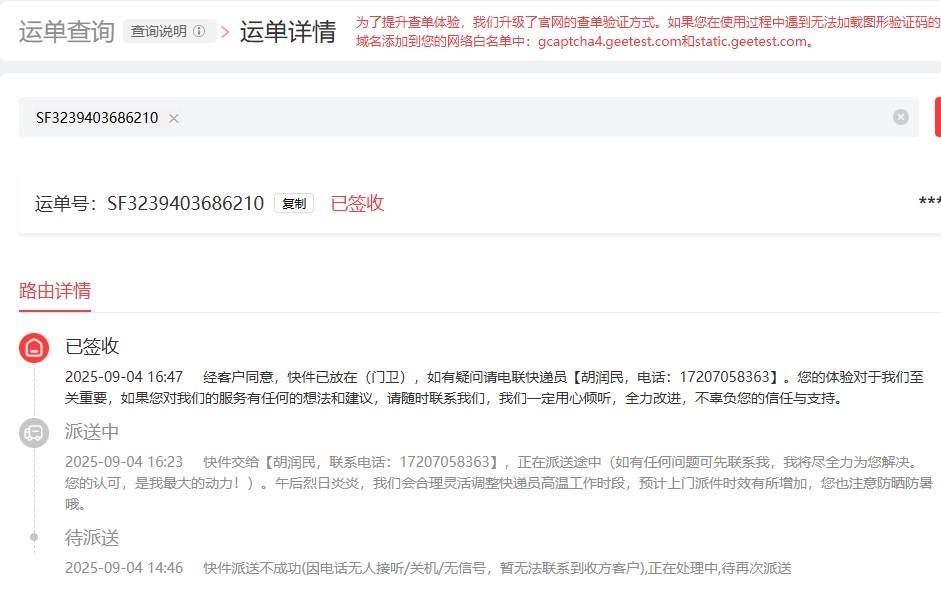The width and height of the screenshot is (941, 609).
Task: Click the red 已签收 status beside the 复制 button
Action: pos(357,203)
